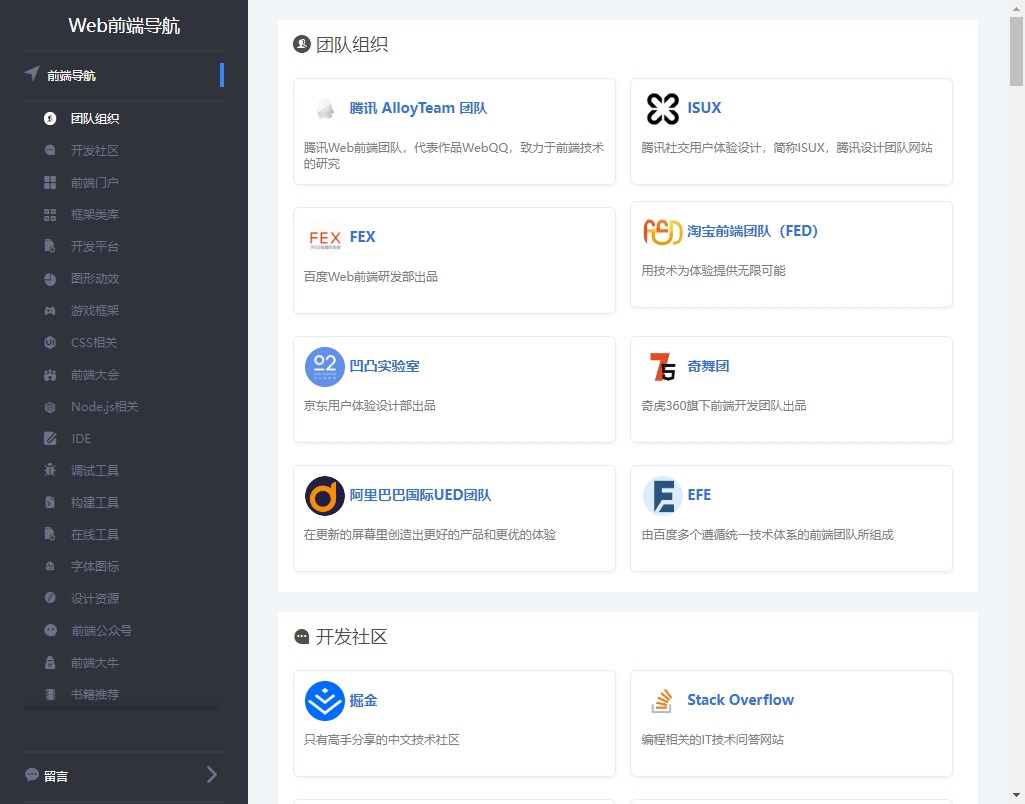Open the EFE title link

699,495
